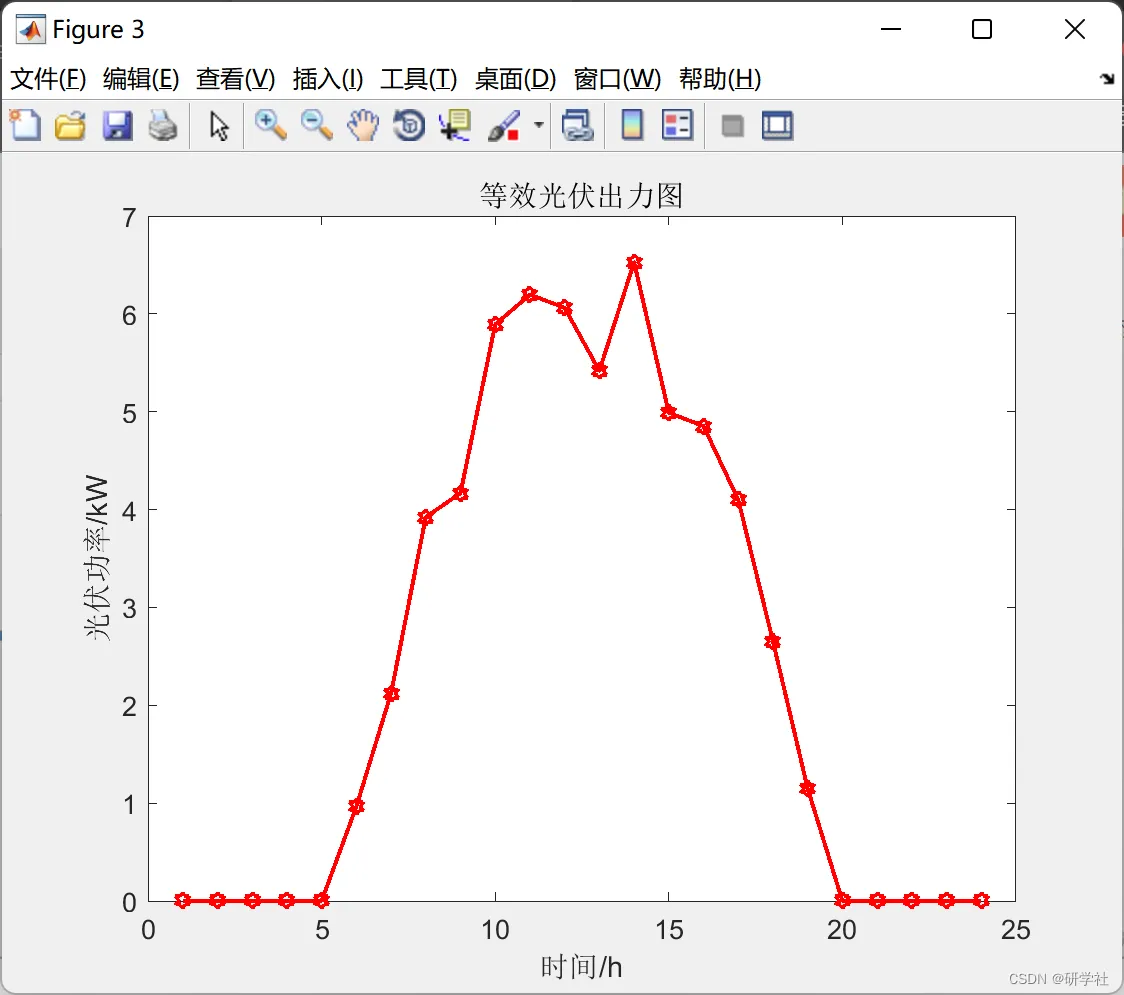The image size is (1124, 995).
Task: Click the data marker at hour 19
Action: 808,789
